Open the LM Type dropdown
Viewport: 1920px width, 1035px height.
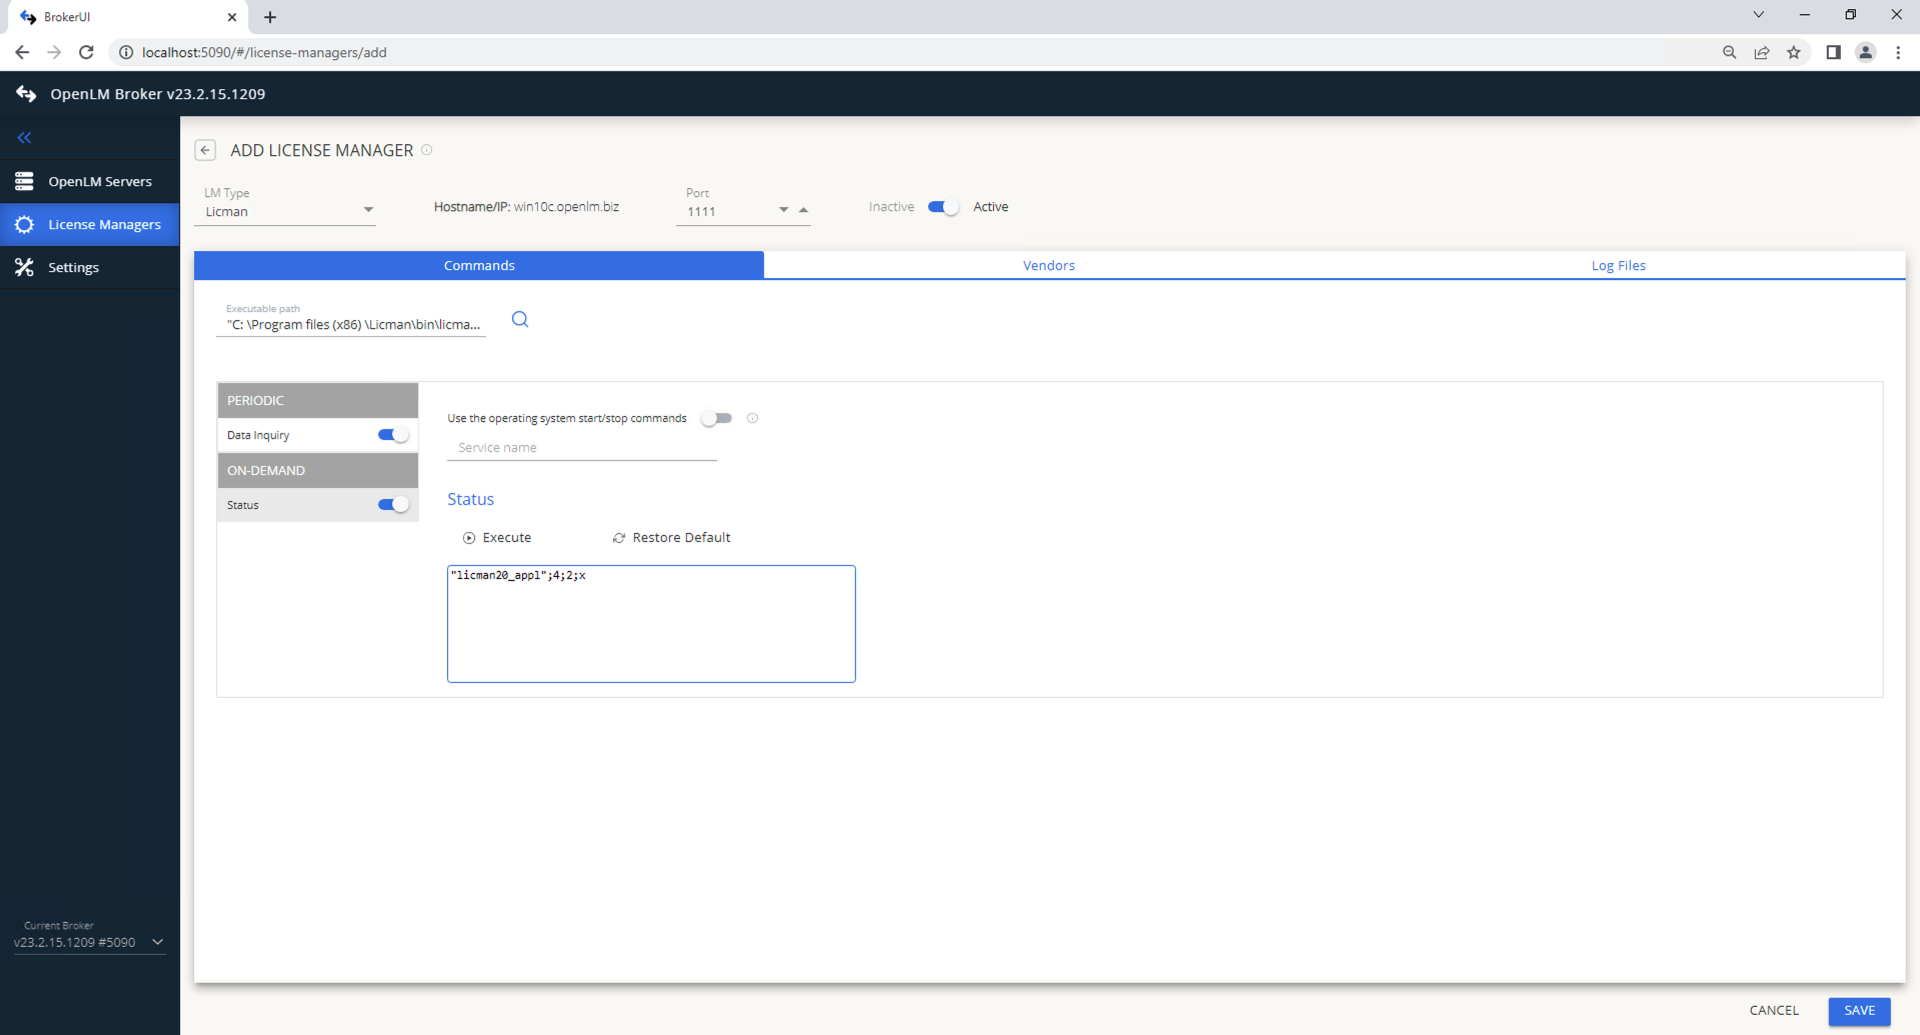coord(367,210)
